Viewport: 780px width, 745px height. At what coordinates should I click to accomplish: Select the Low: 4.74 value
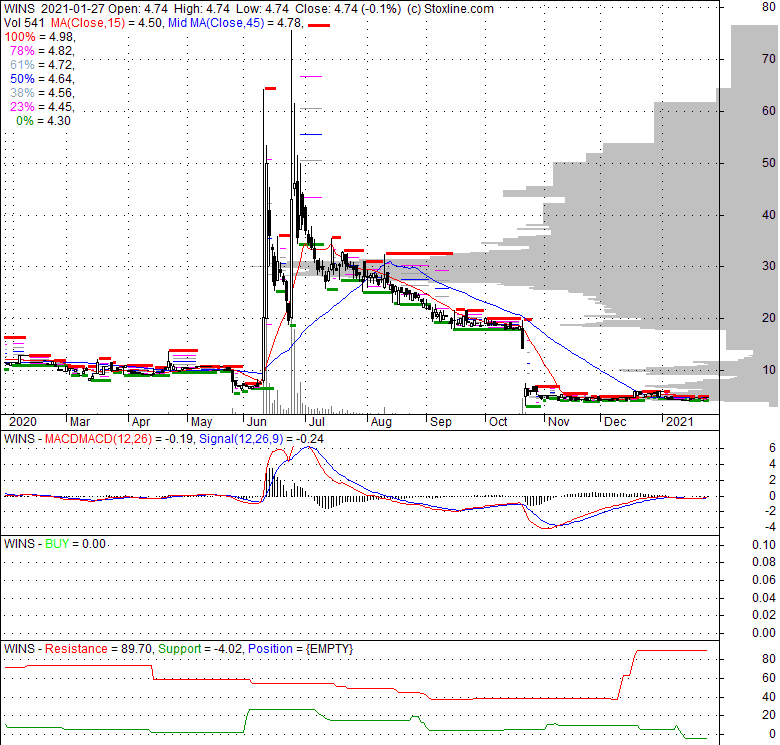tap(263, 9)
